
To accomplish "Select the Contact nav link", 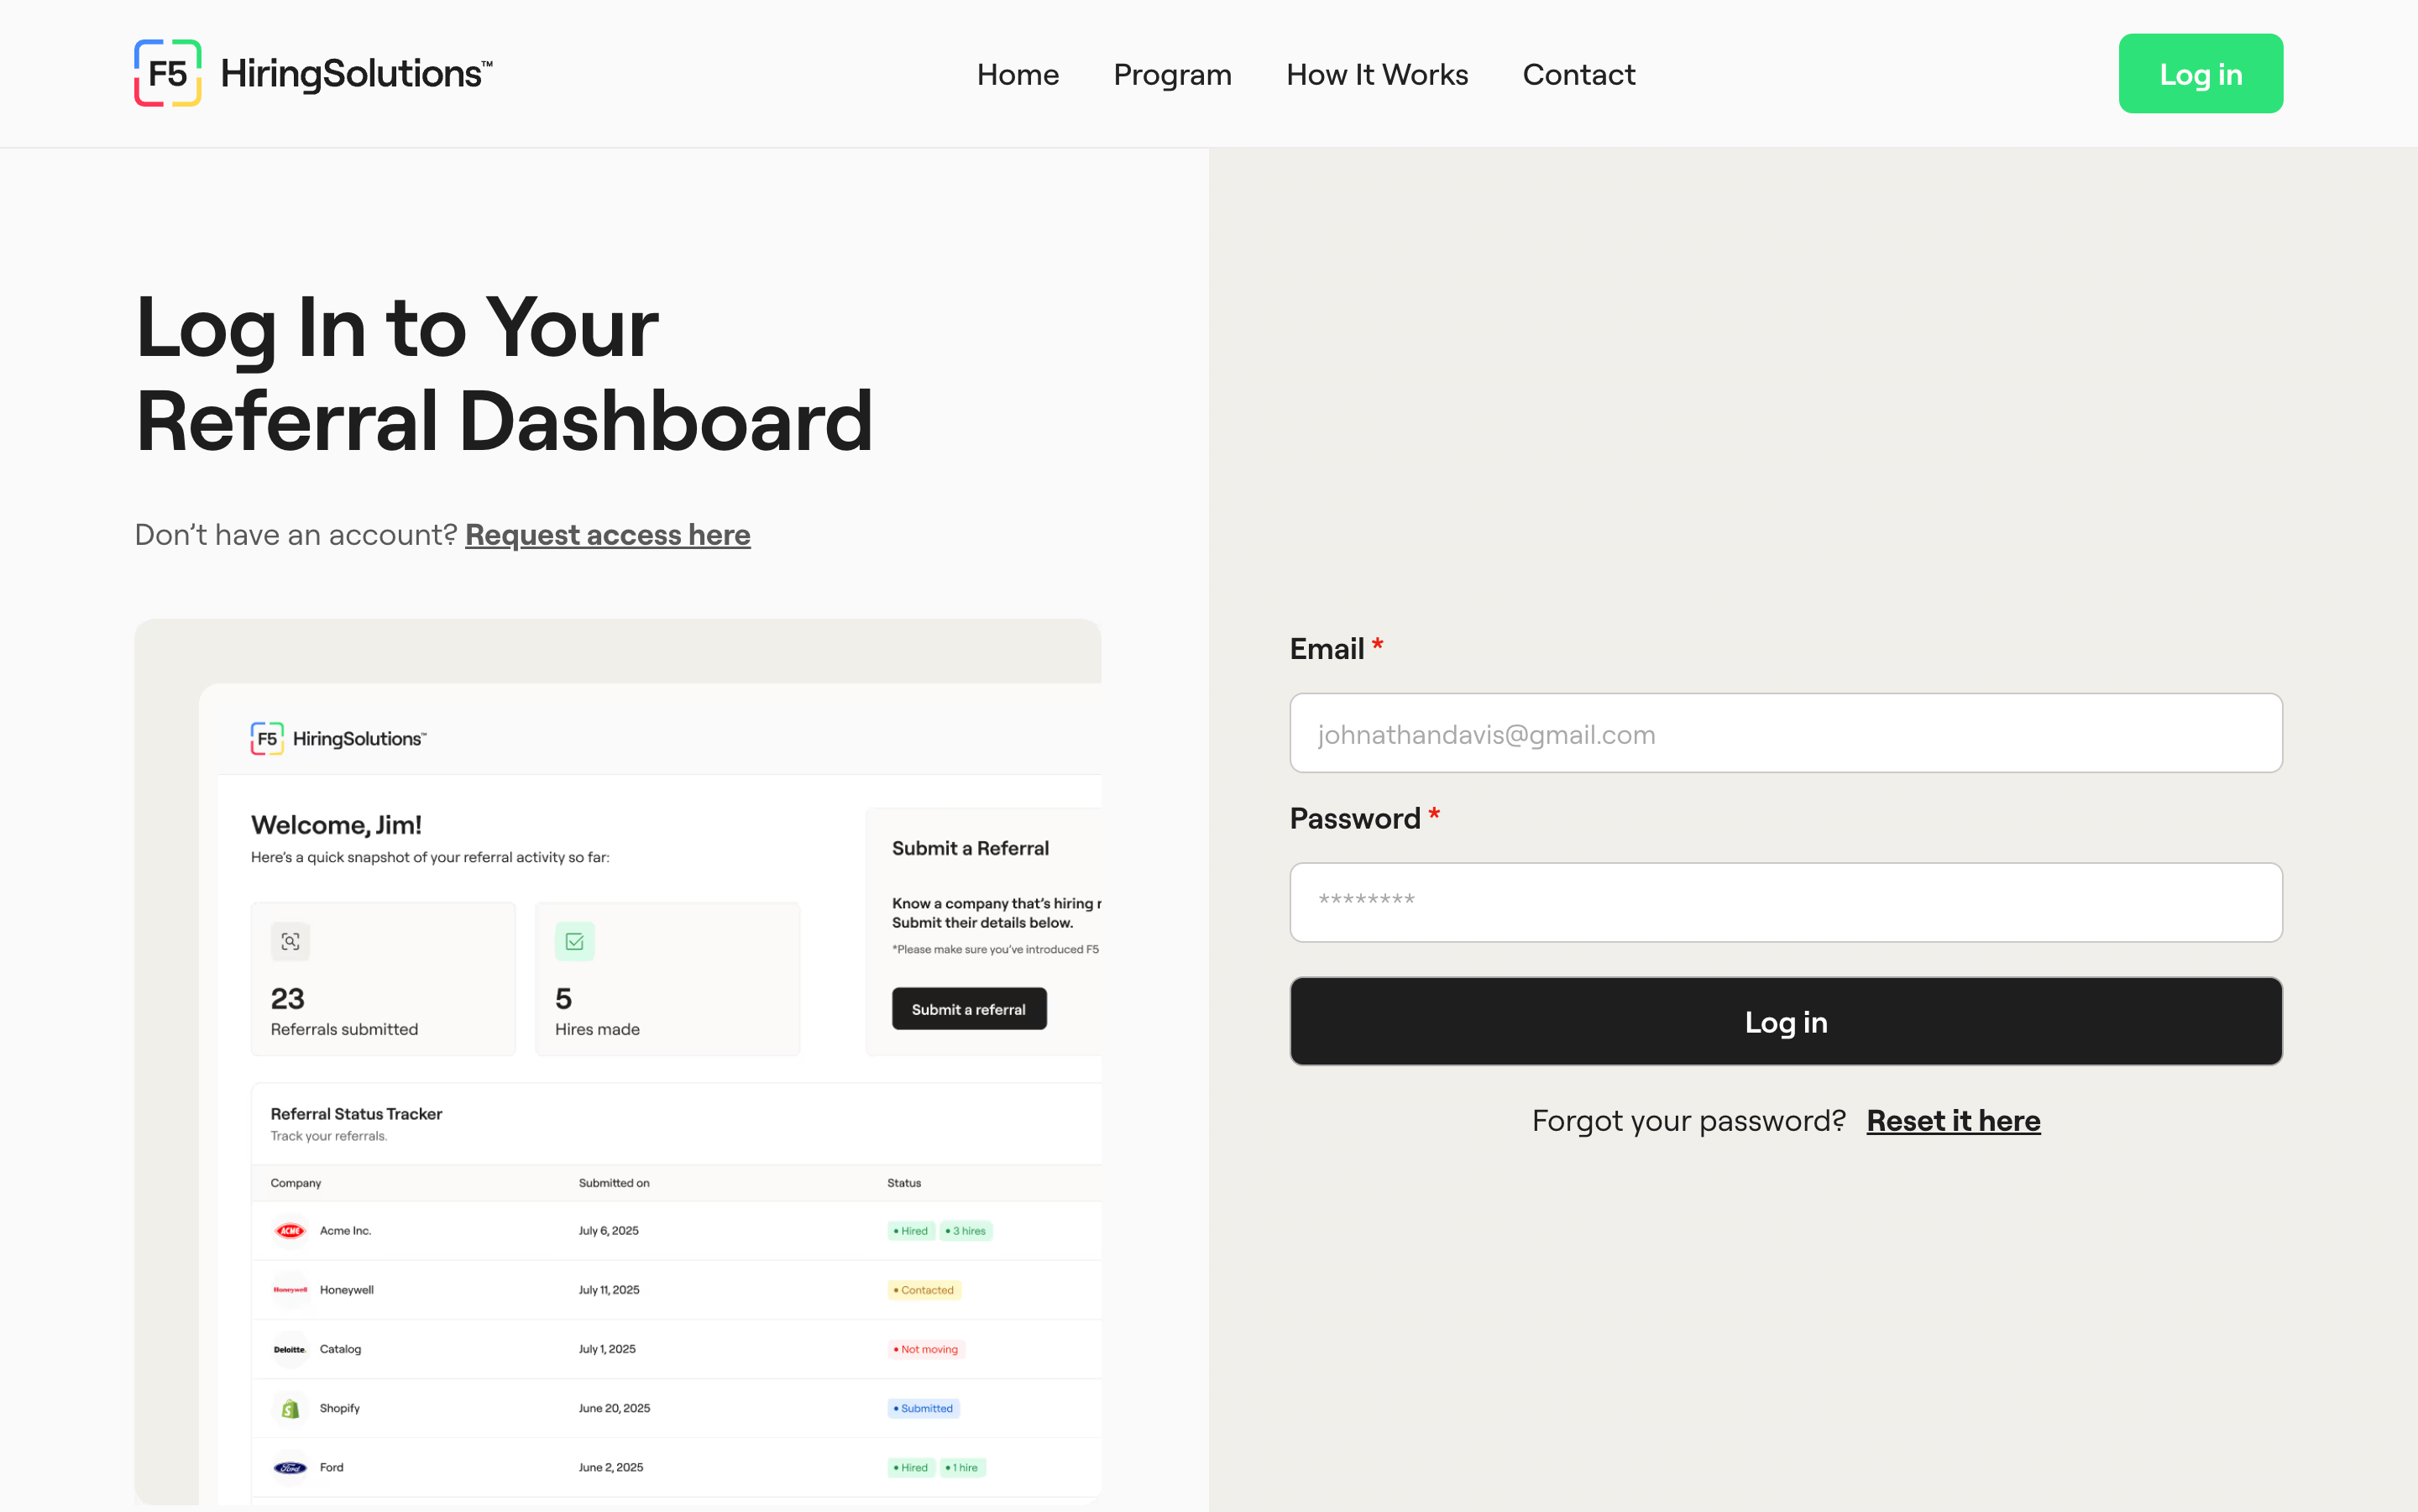I will [x=1578, y=74].
